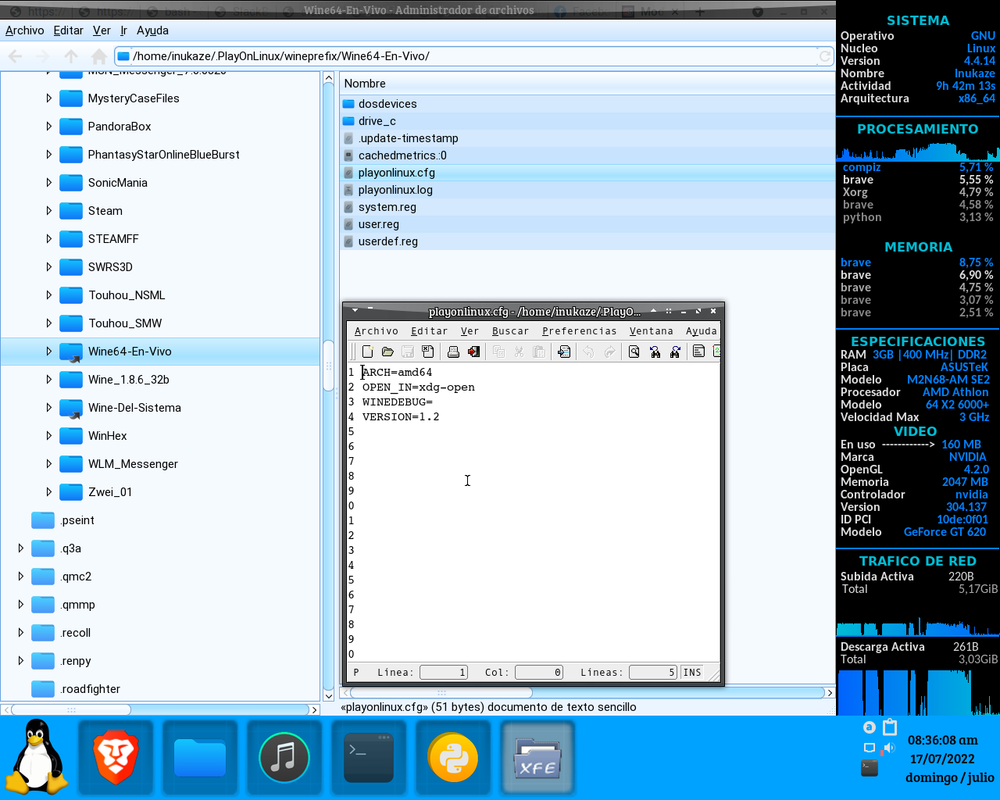Screen dimensions: 1000x800
Task: Open the editor's Buscar menu
Action: tap(510, 331)
